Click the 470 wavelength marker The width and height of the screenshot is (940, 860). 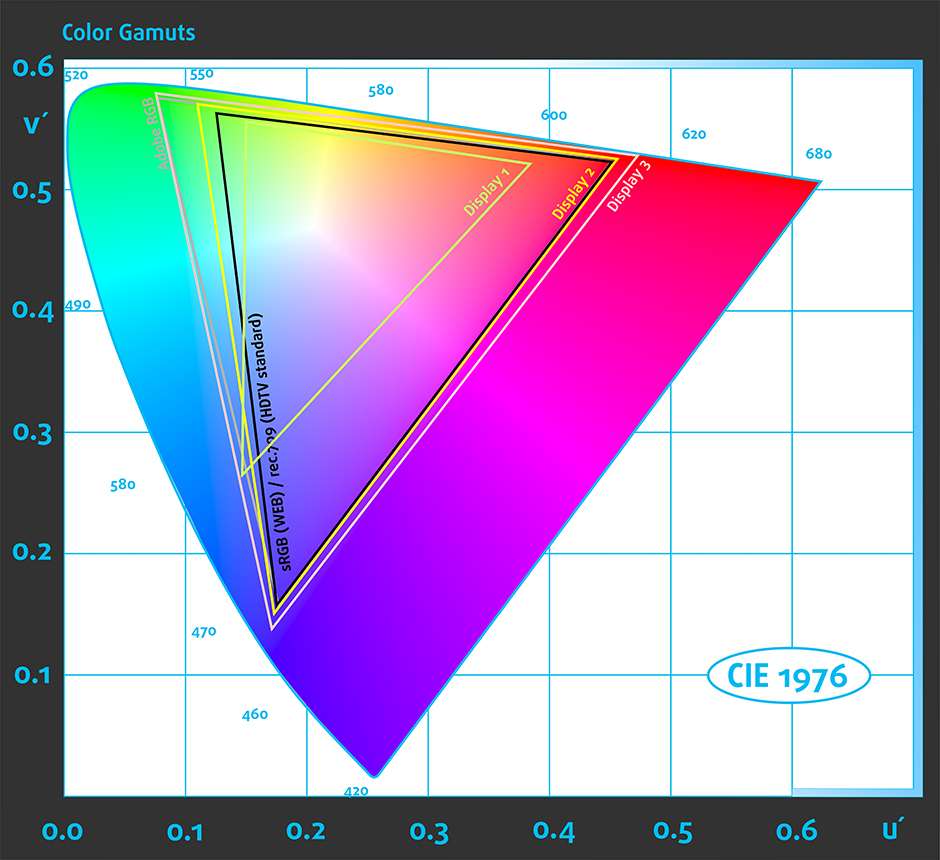(x=204, y=632)
